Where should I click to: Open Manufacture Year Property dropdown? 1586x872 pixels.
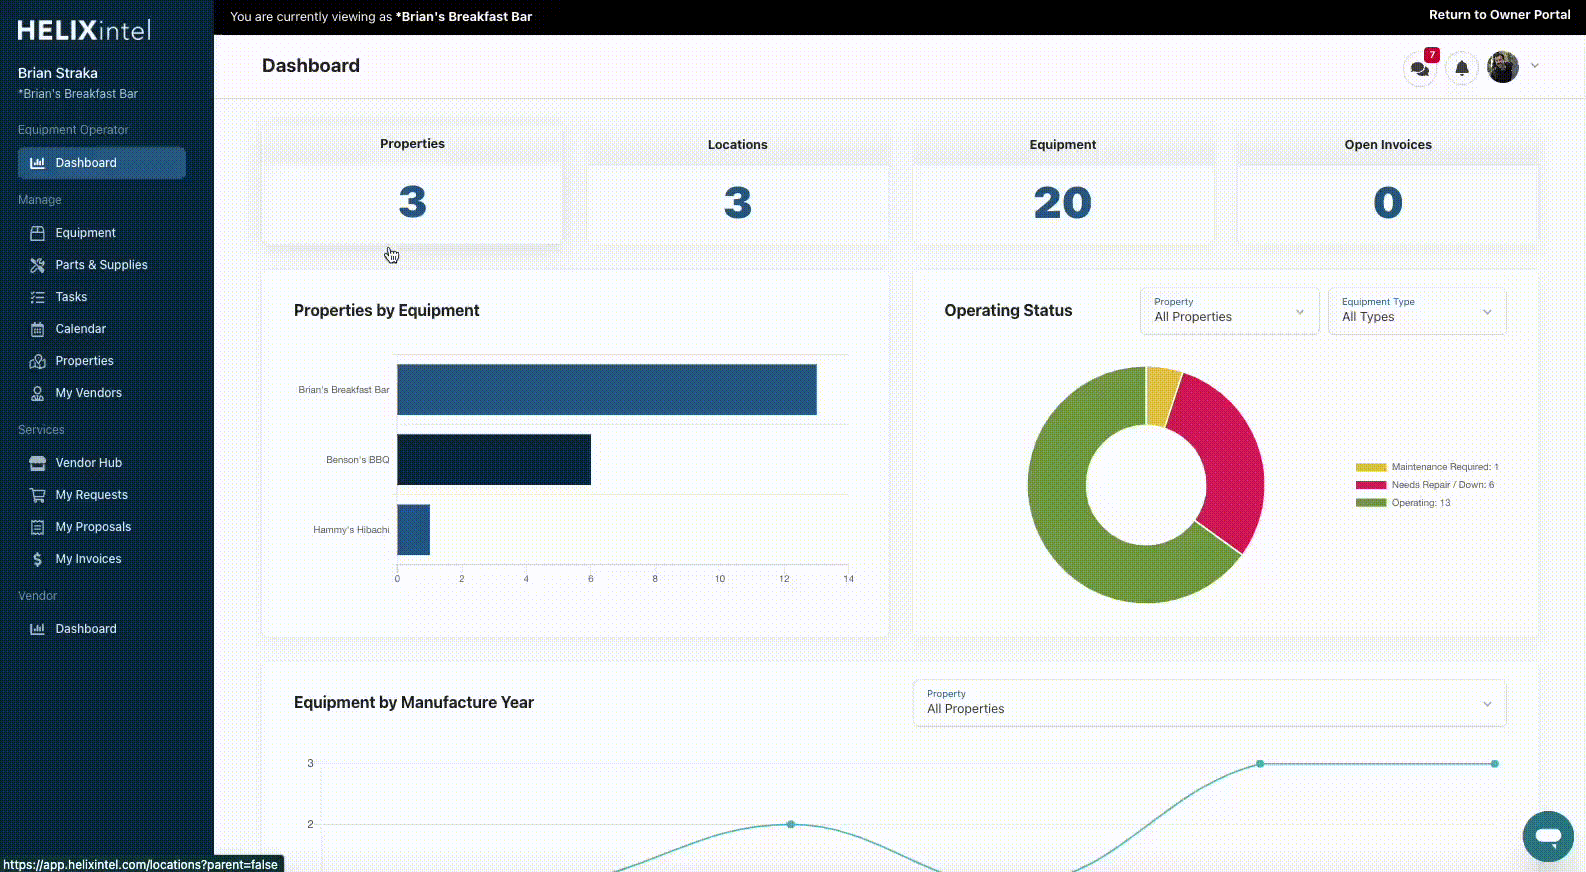pyautogui.click(x=1209, y=703)
